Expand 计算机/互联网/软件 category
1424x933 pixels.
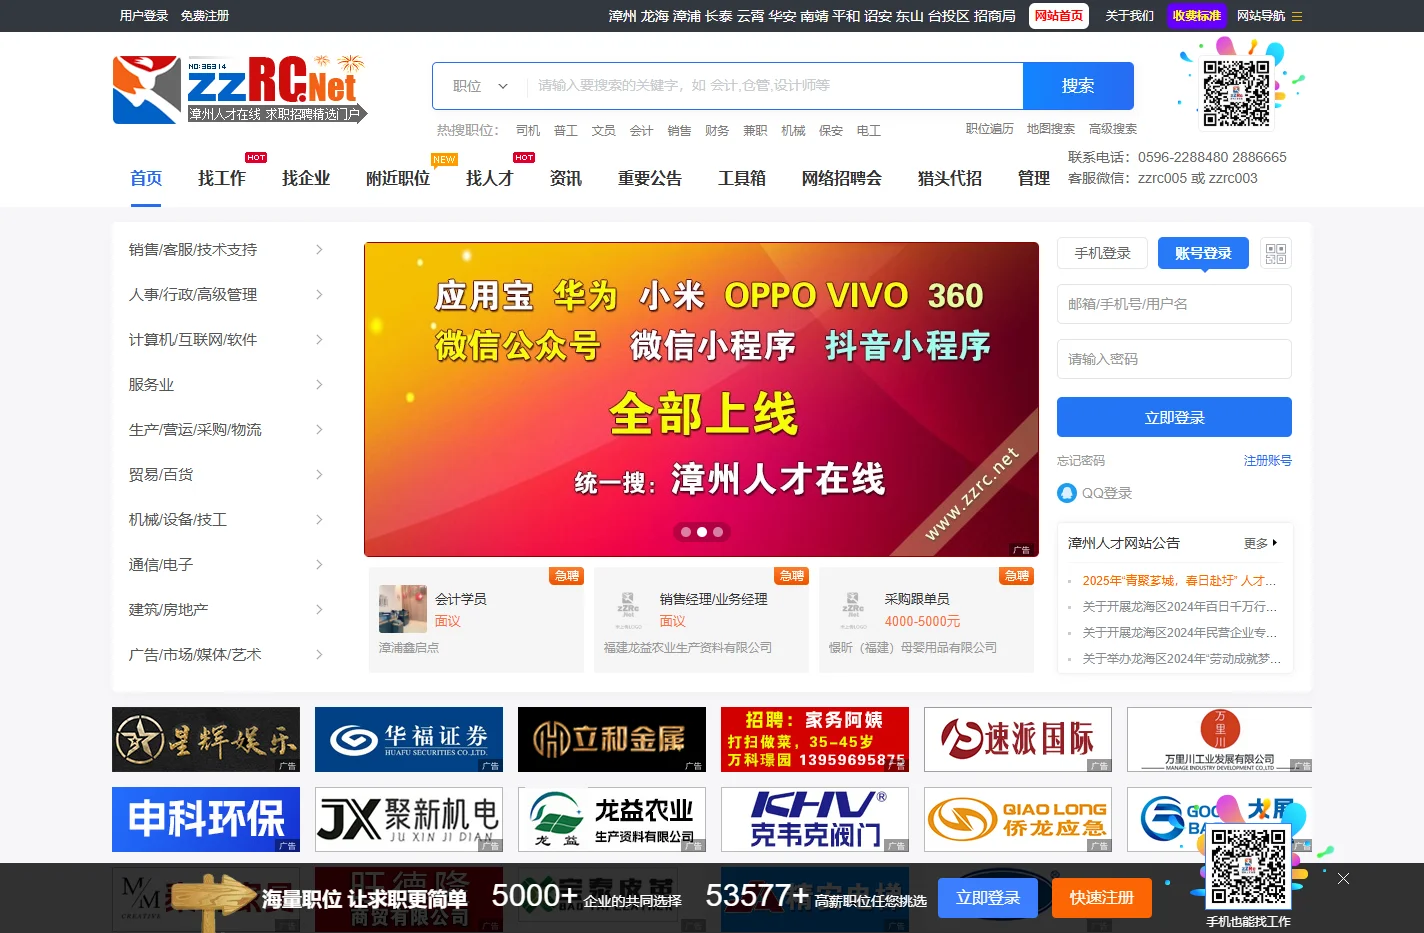[227, 339]
